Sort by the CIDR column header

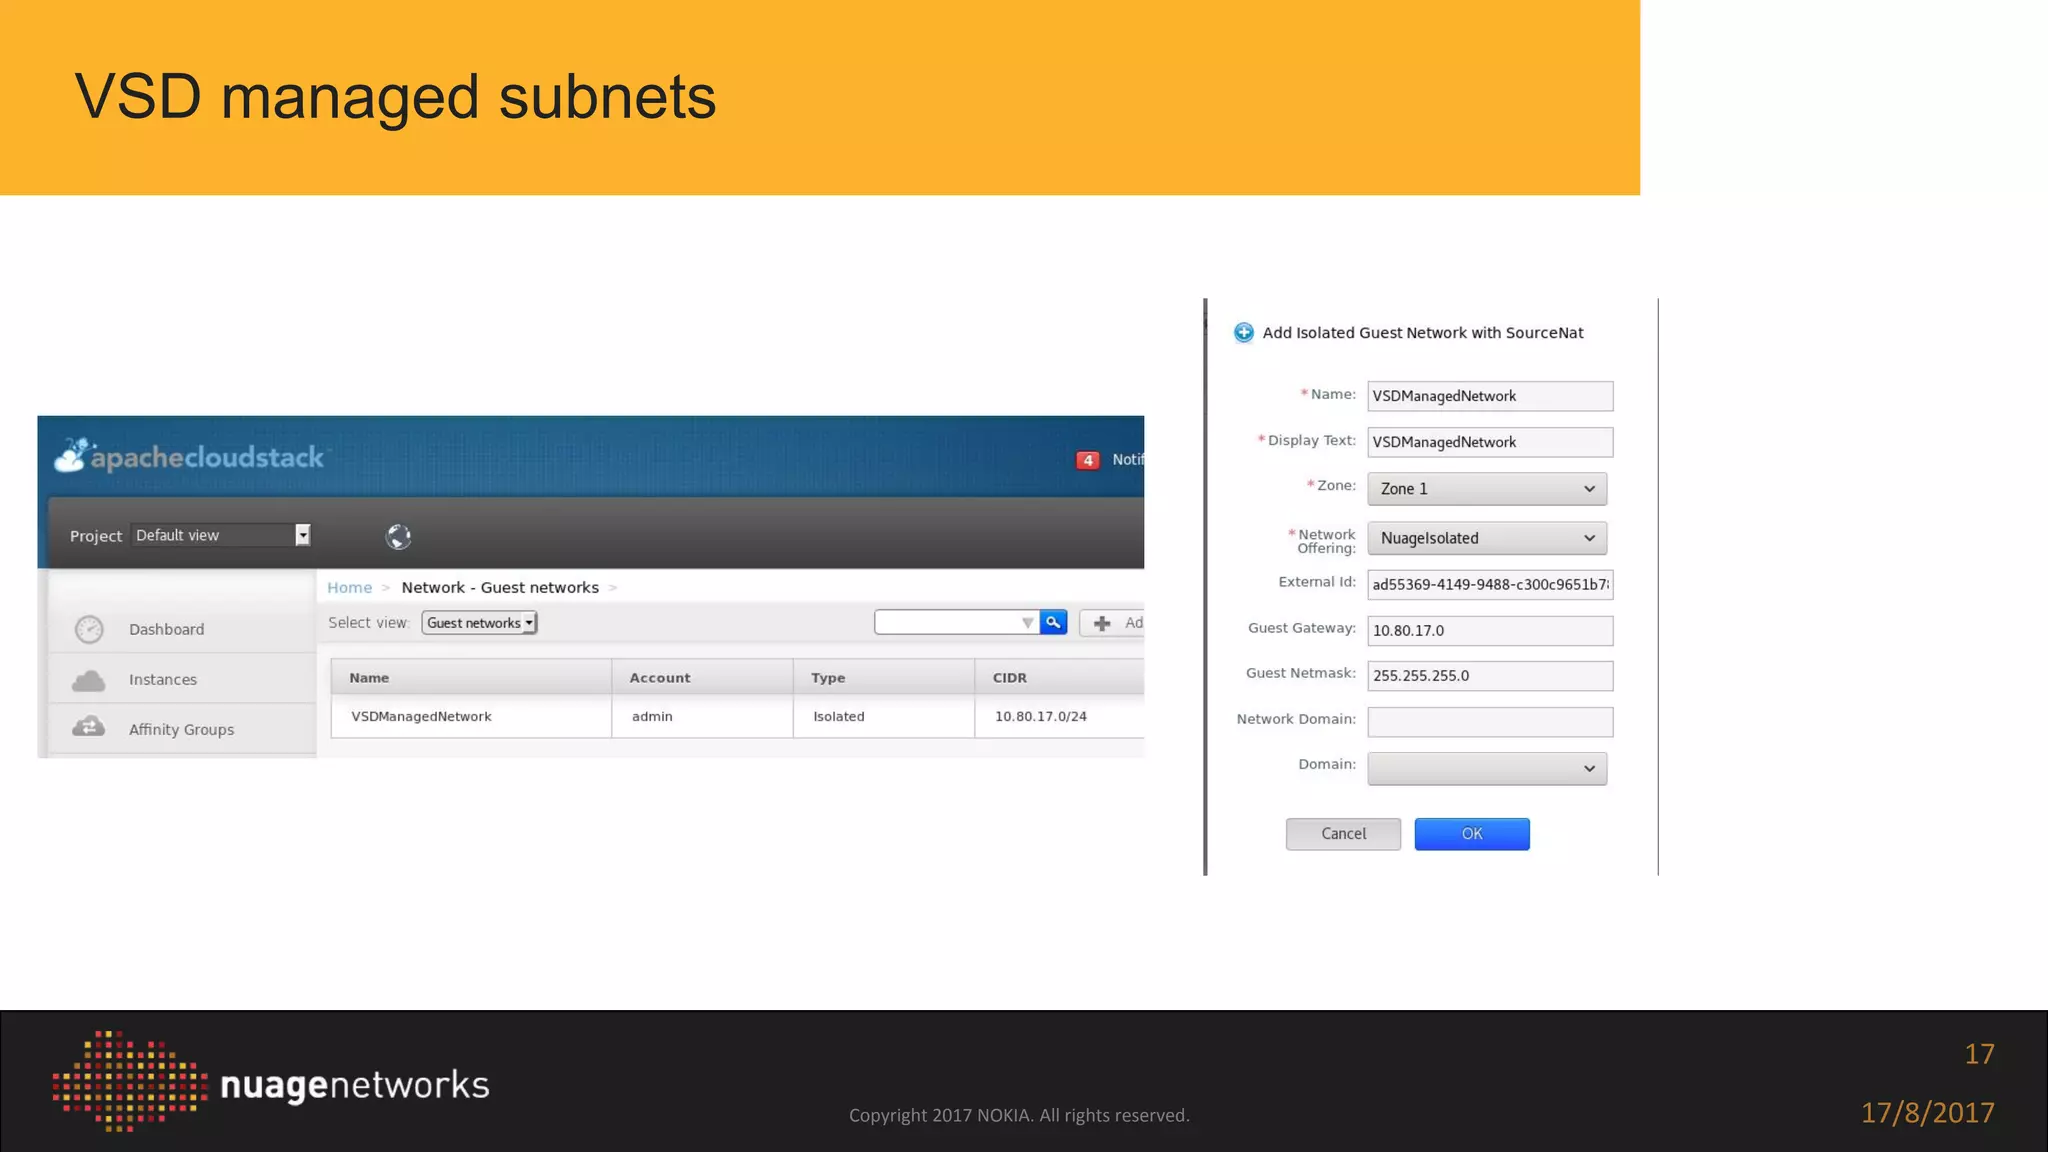tap(1009, 678)
